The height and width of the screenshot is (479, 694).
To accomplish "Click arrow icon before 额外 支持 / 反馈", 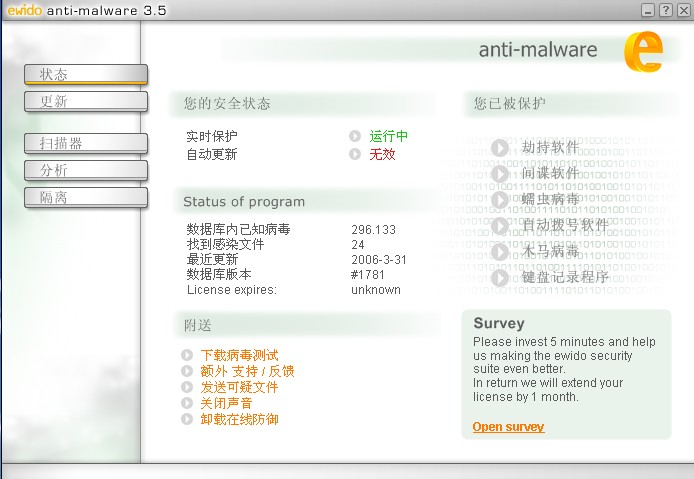I will (187, 371).
